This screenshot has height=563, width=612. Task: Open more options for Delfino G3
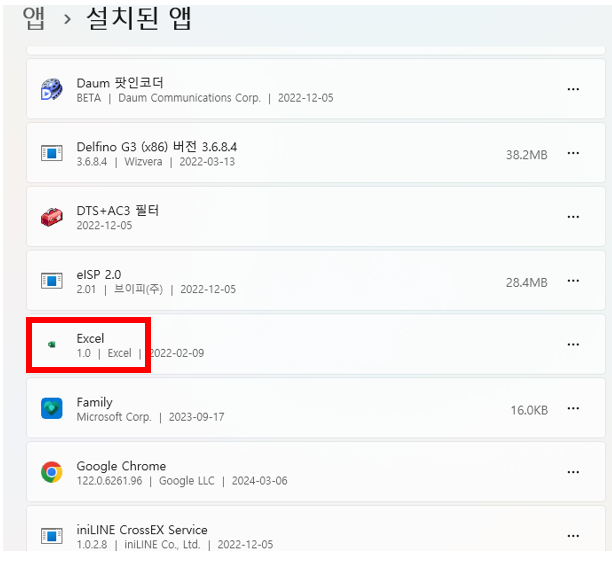[573, 153]
